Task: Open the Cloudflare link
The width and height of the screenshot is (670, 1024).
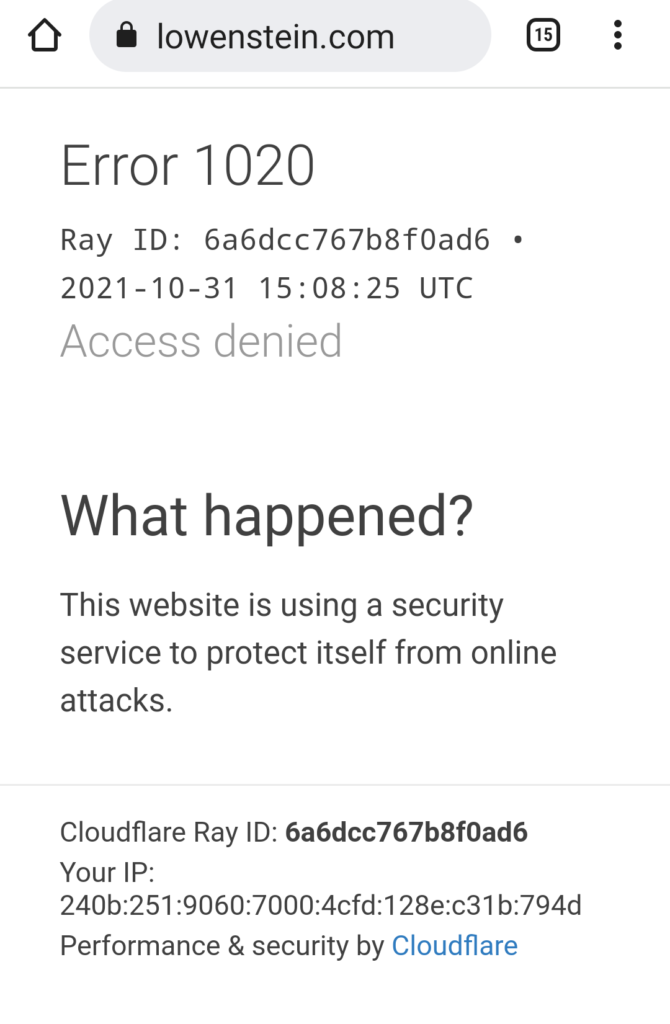Action: (455, 946)
